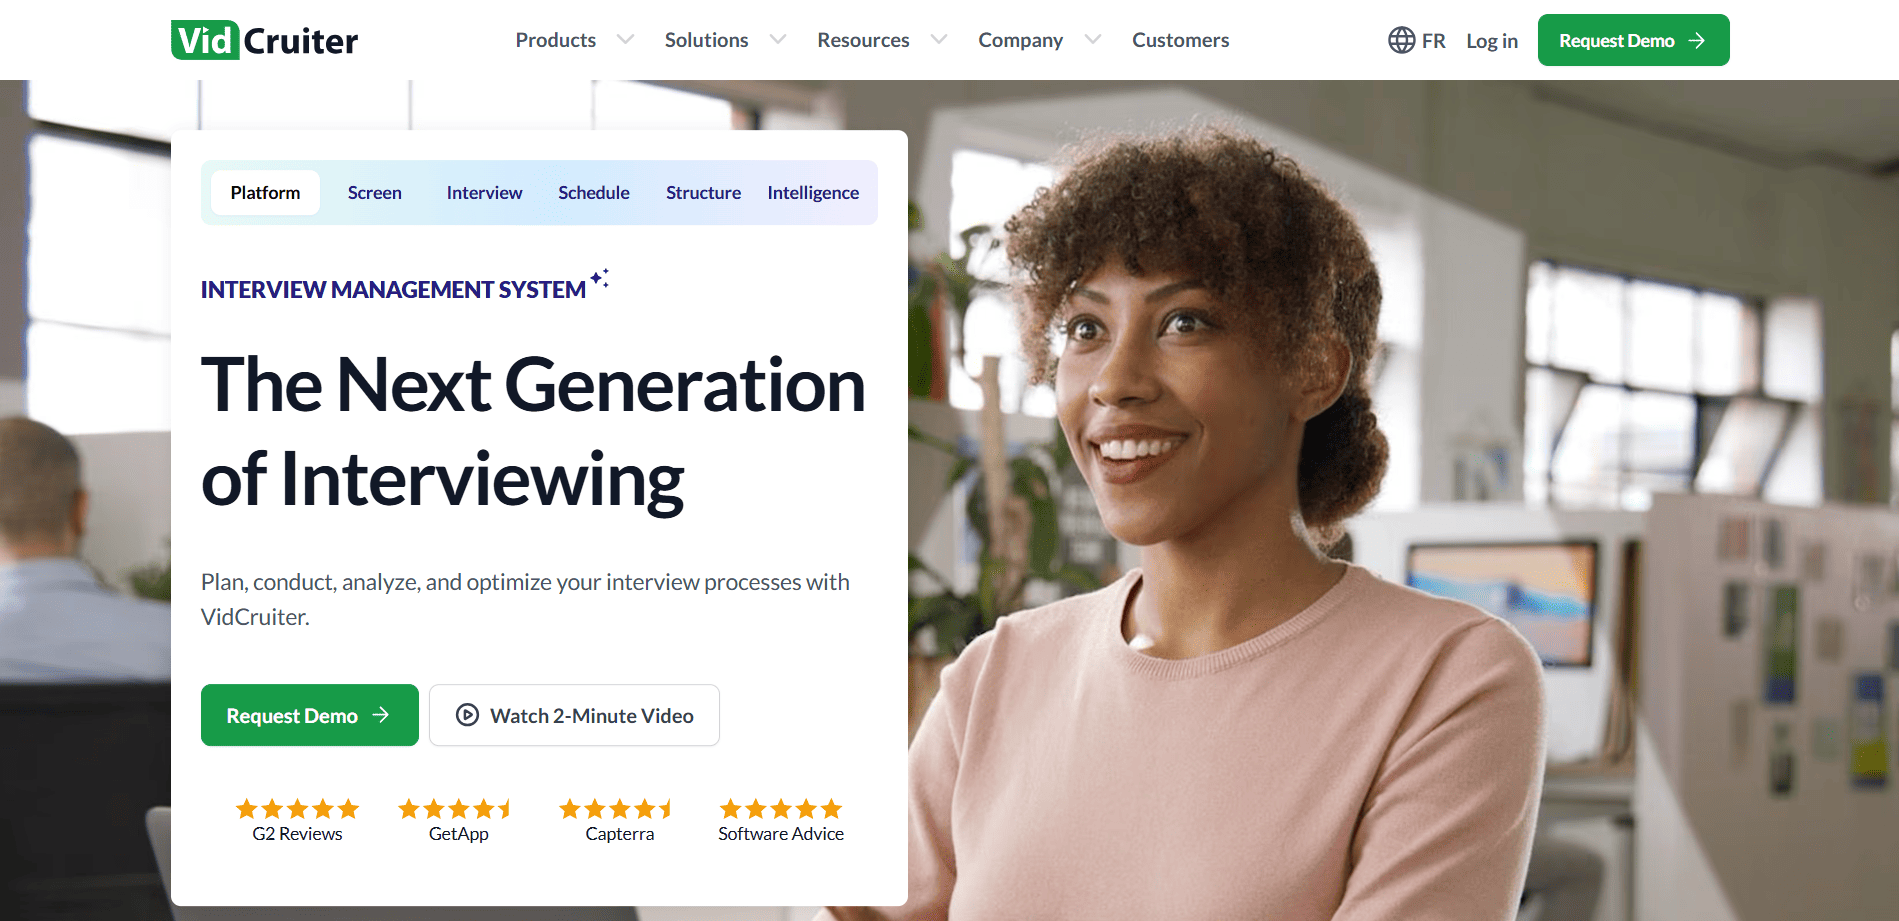Click the G2 Reviews label
1899x921 pixels.
[x=297, y=834]
